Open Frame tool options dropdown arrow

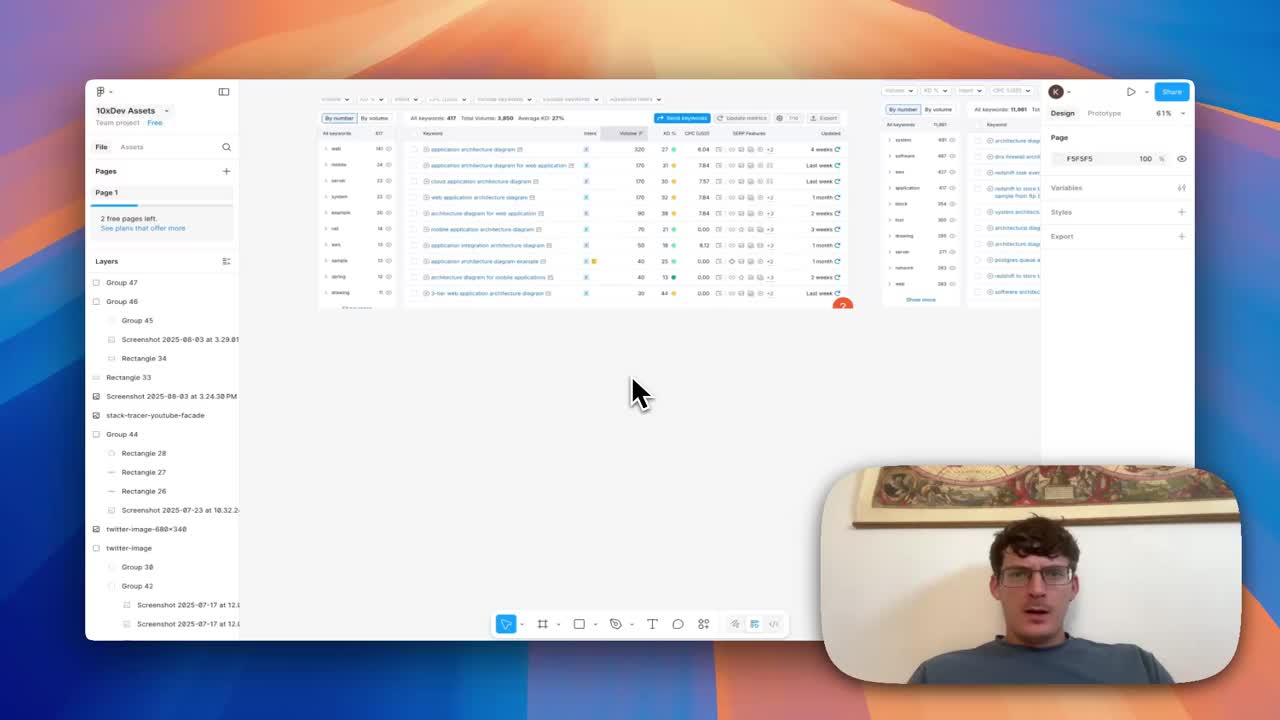tap(558, 625)
